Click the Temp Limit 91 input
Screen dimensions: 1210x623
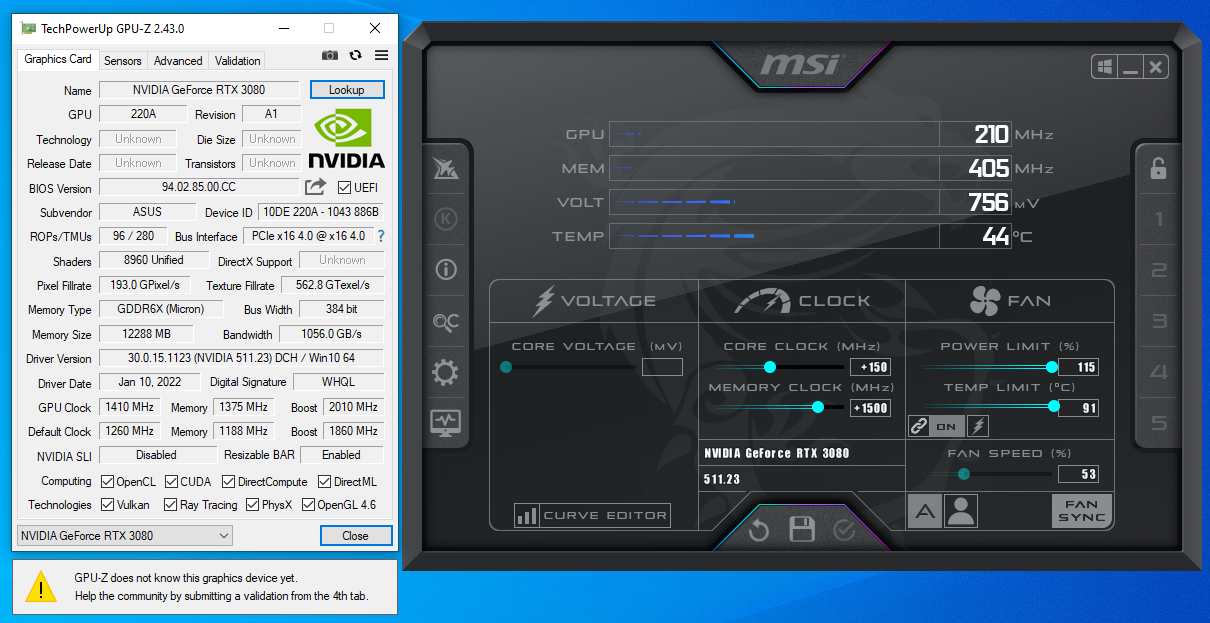pos(1079,407)
